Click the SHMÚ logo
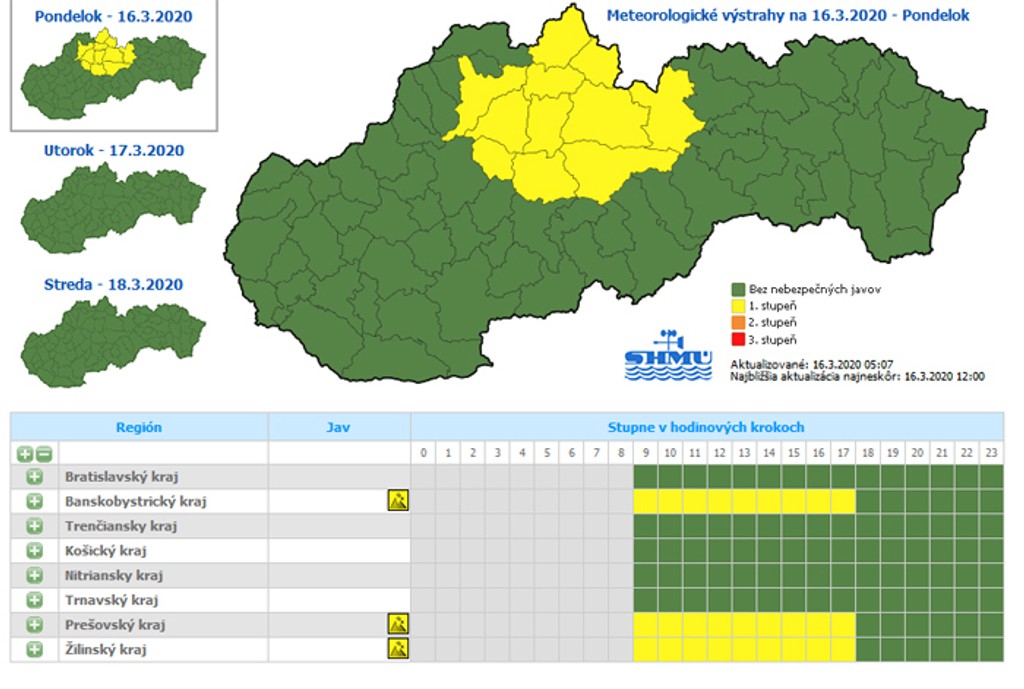Viewport: 1024px width, 689px height. pyautogui.click(x=668, y=355)
